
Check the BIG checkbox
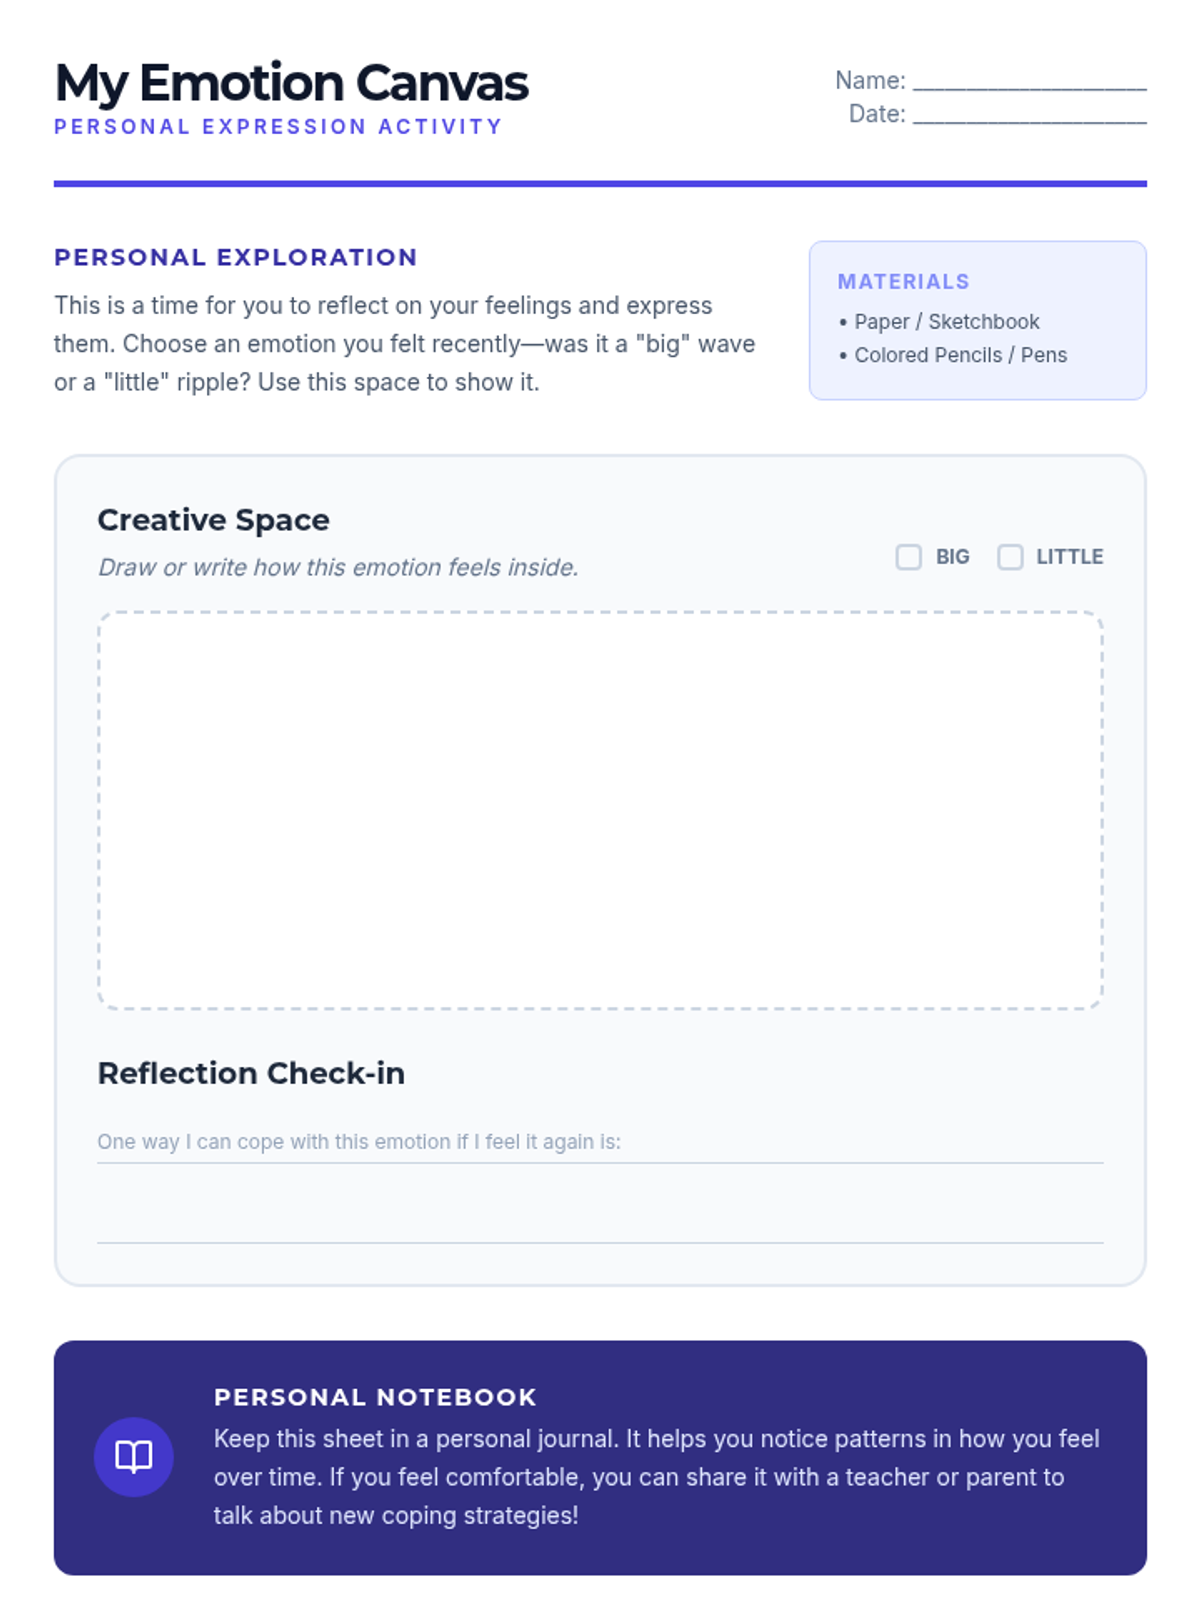(x=908, y=557)
